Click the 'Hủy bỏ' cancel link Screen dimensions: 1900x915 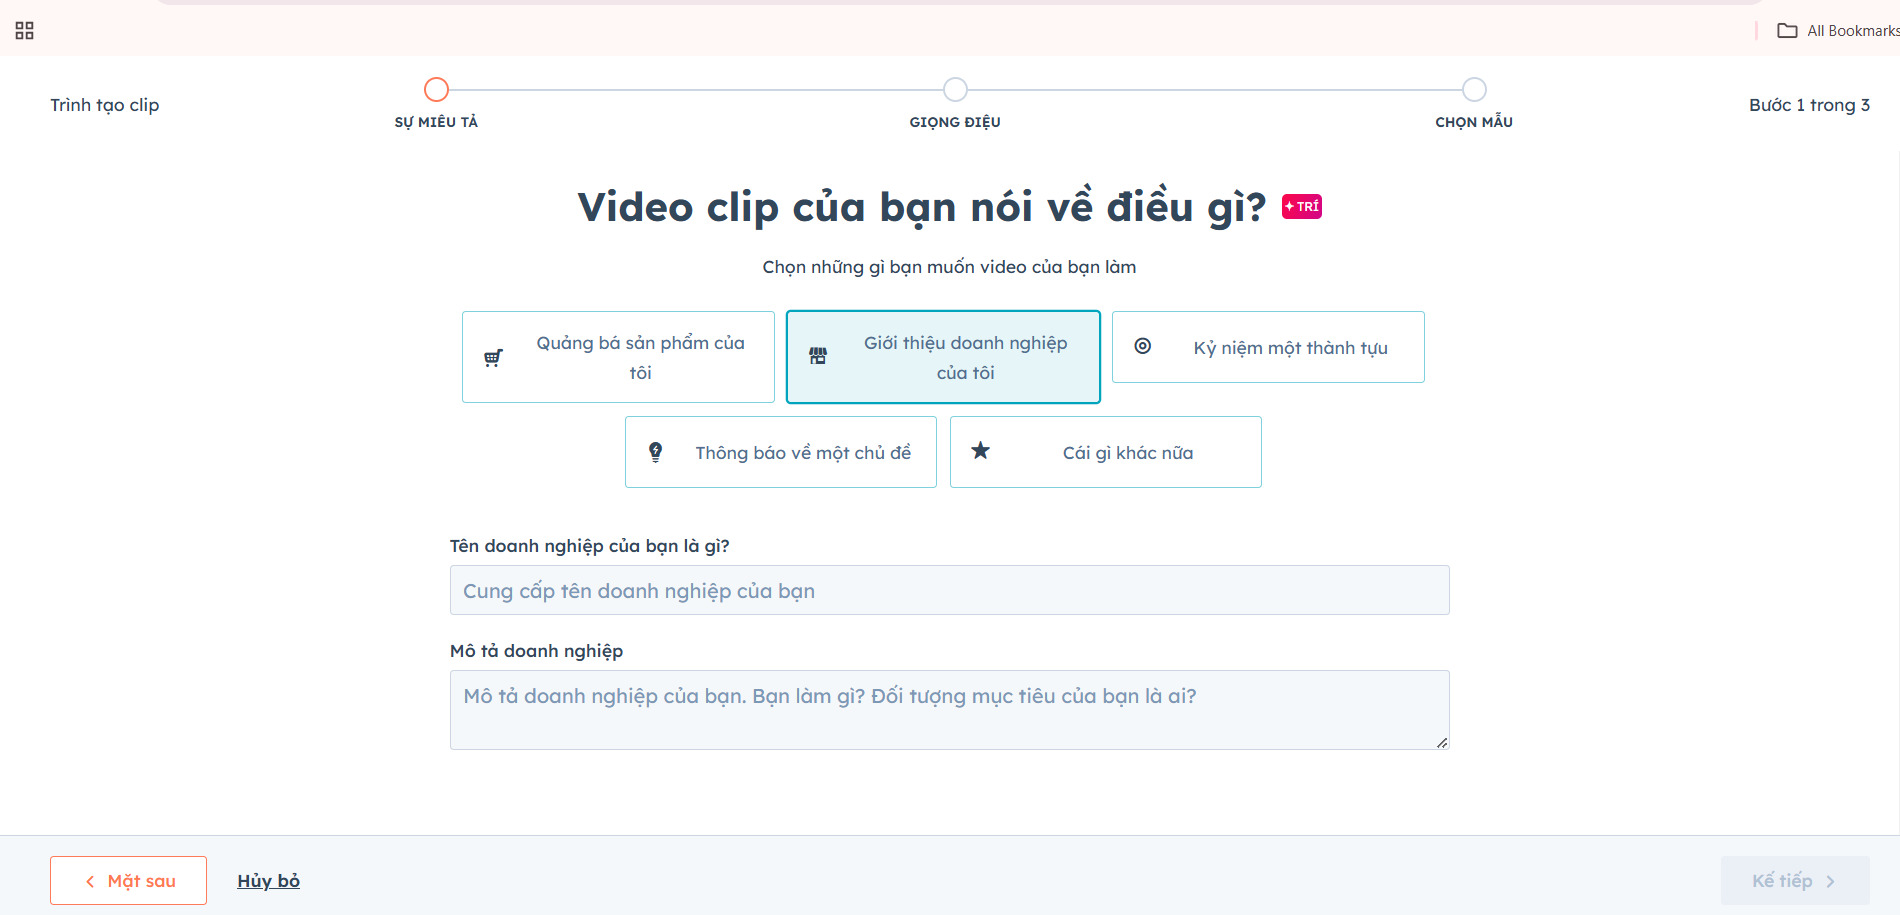coord(268,881)
